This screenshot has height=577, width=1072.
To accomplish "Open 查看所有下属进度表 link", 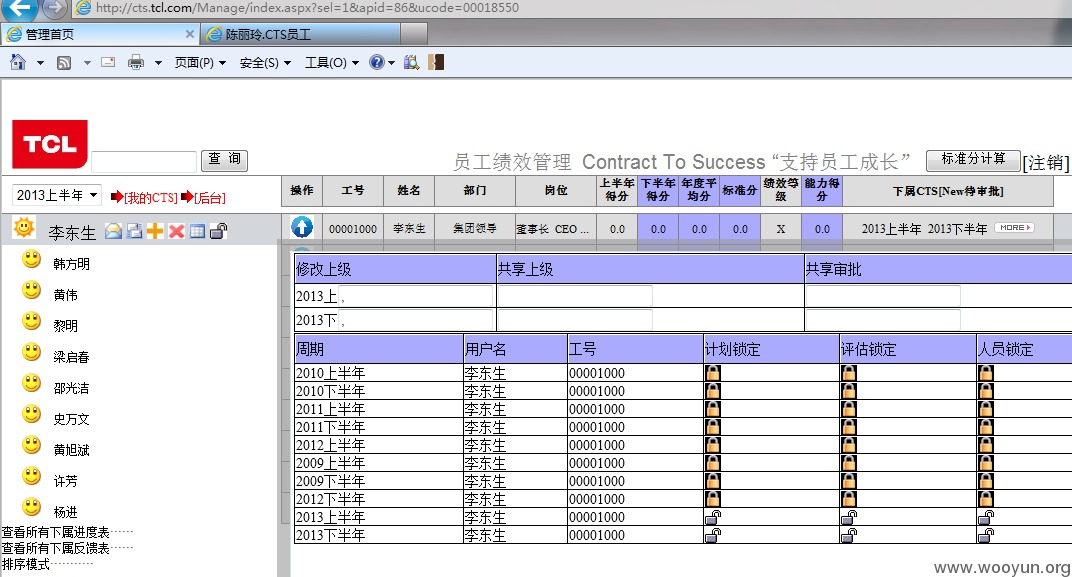I will [55, 532].
